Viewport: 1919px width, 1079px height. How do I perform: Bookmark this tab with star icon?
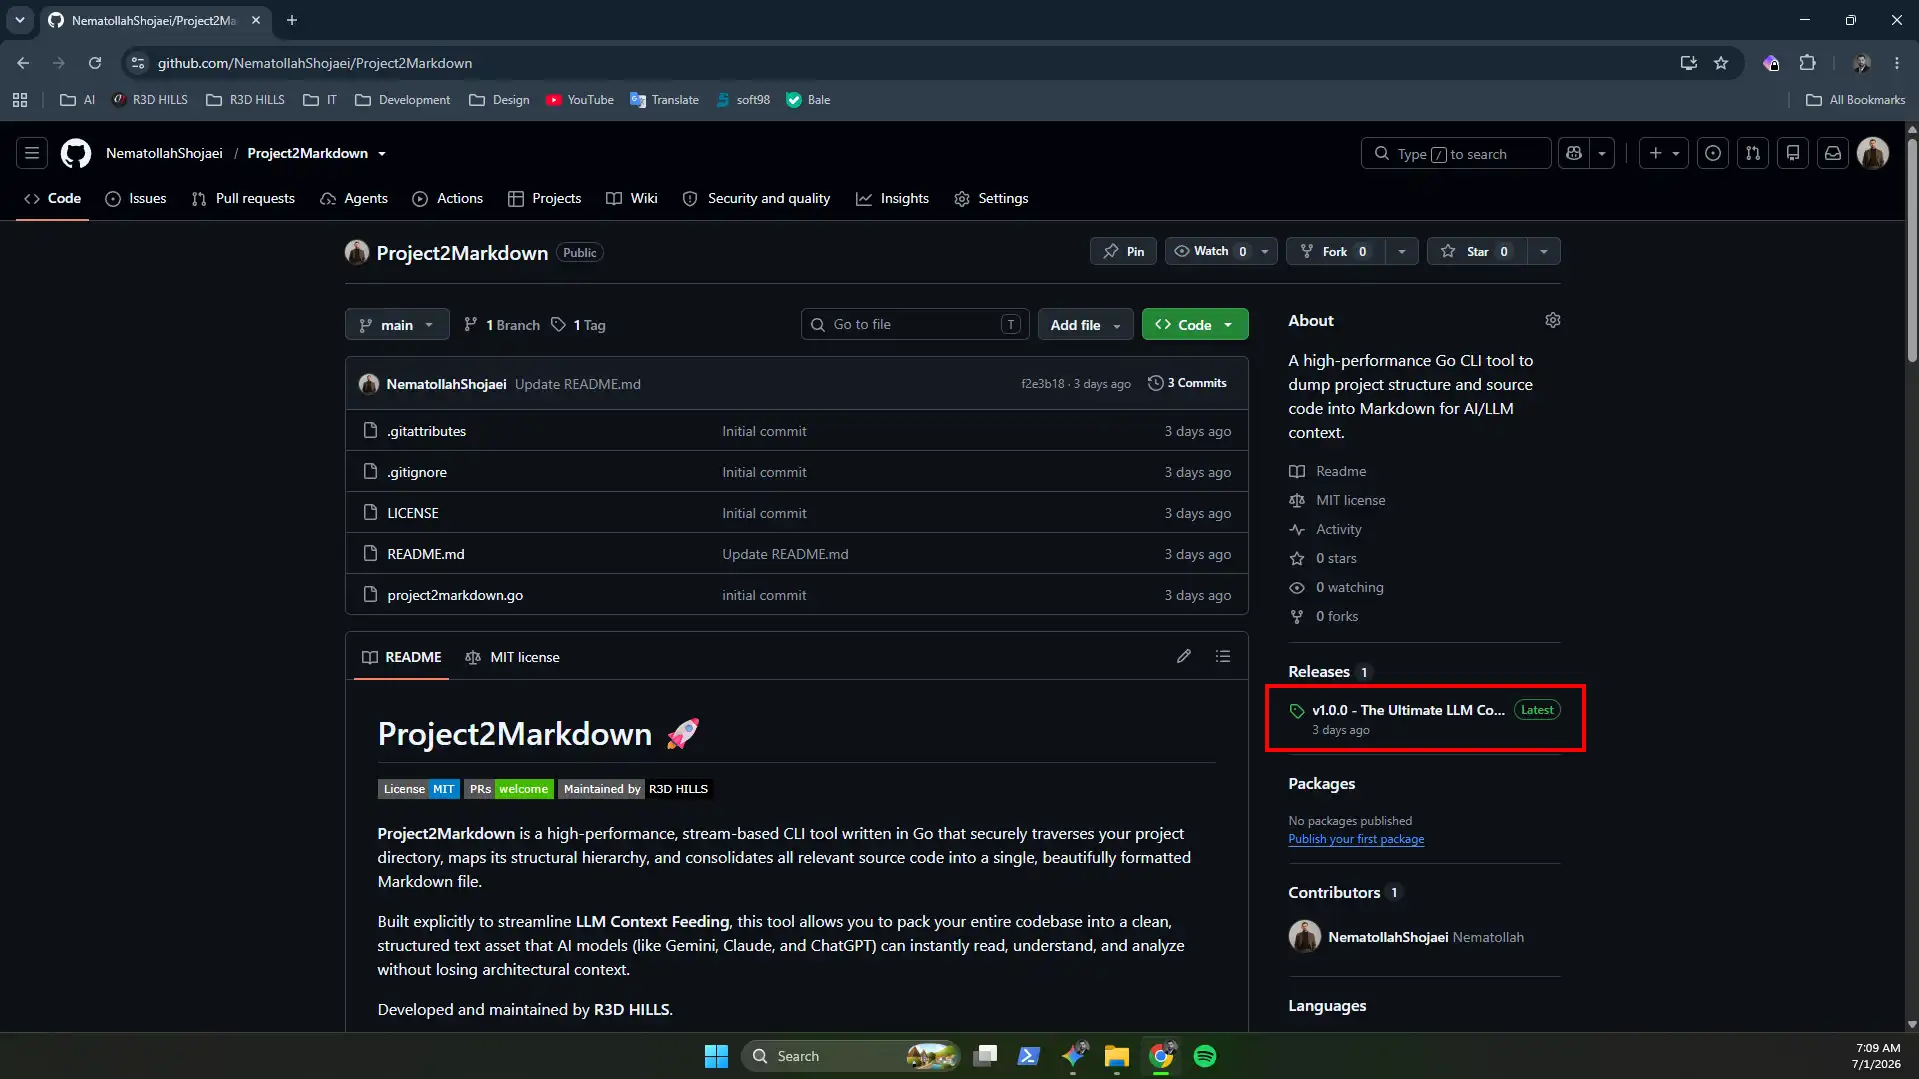coord(1721,63)
